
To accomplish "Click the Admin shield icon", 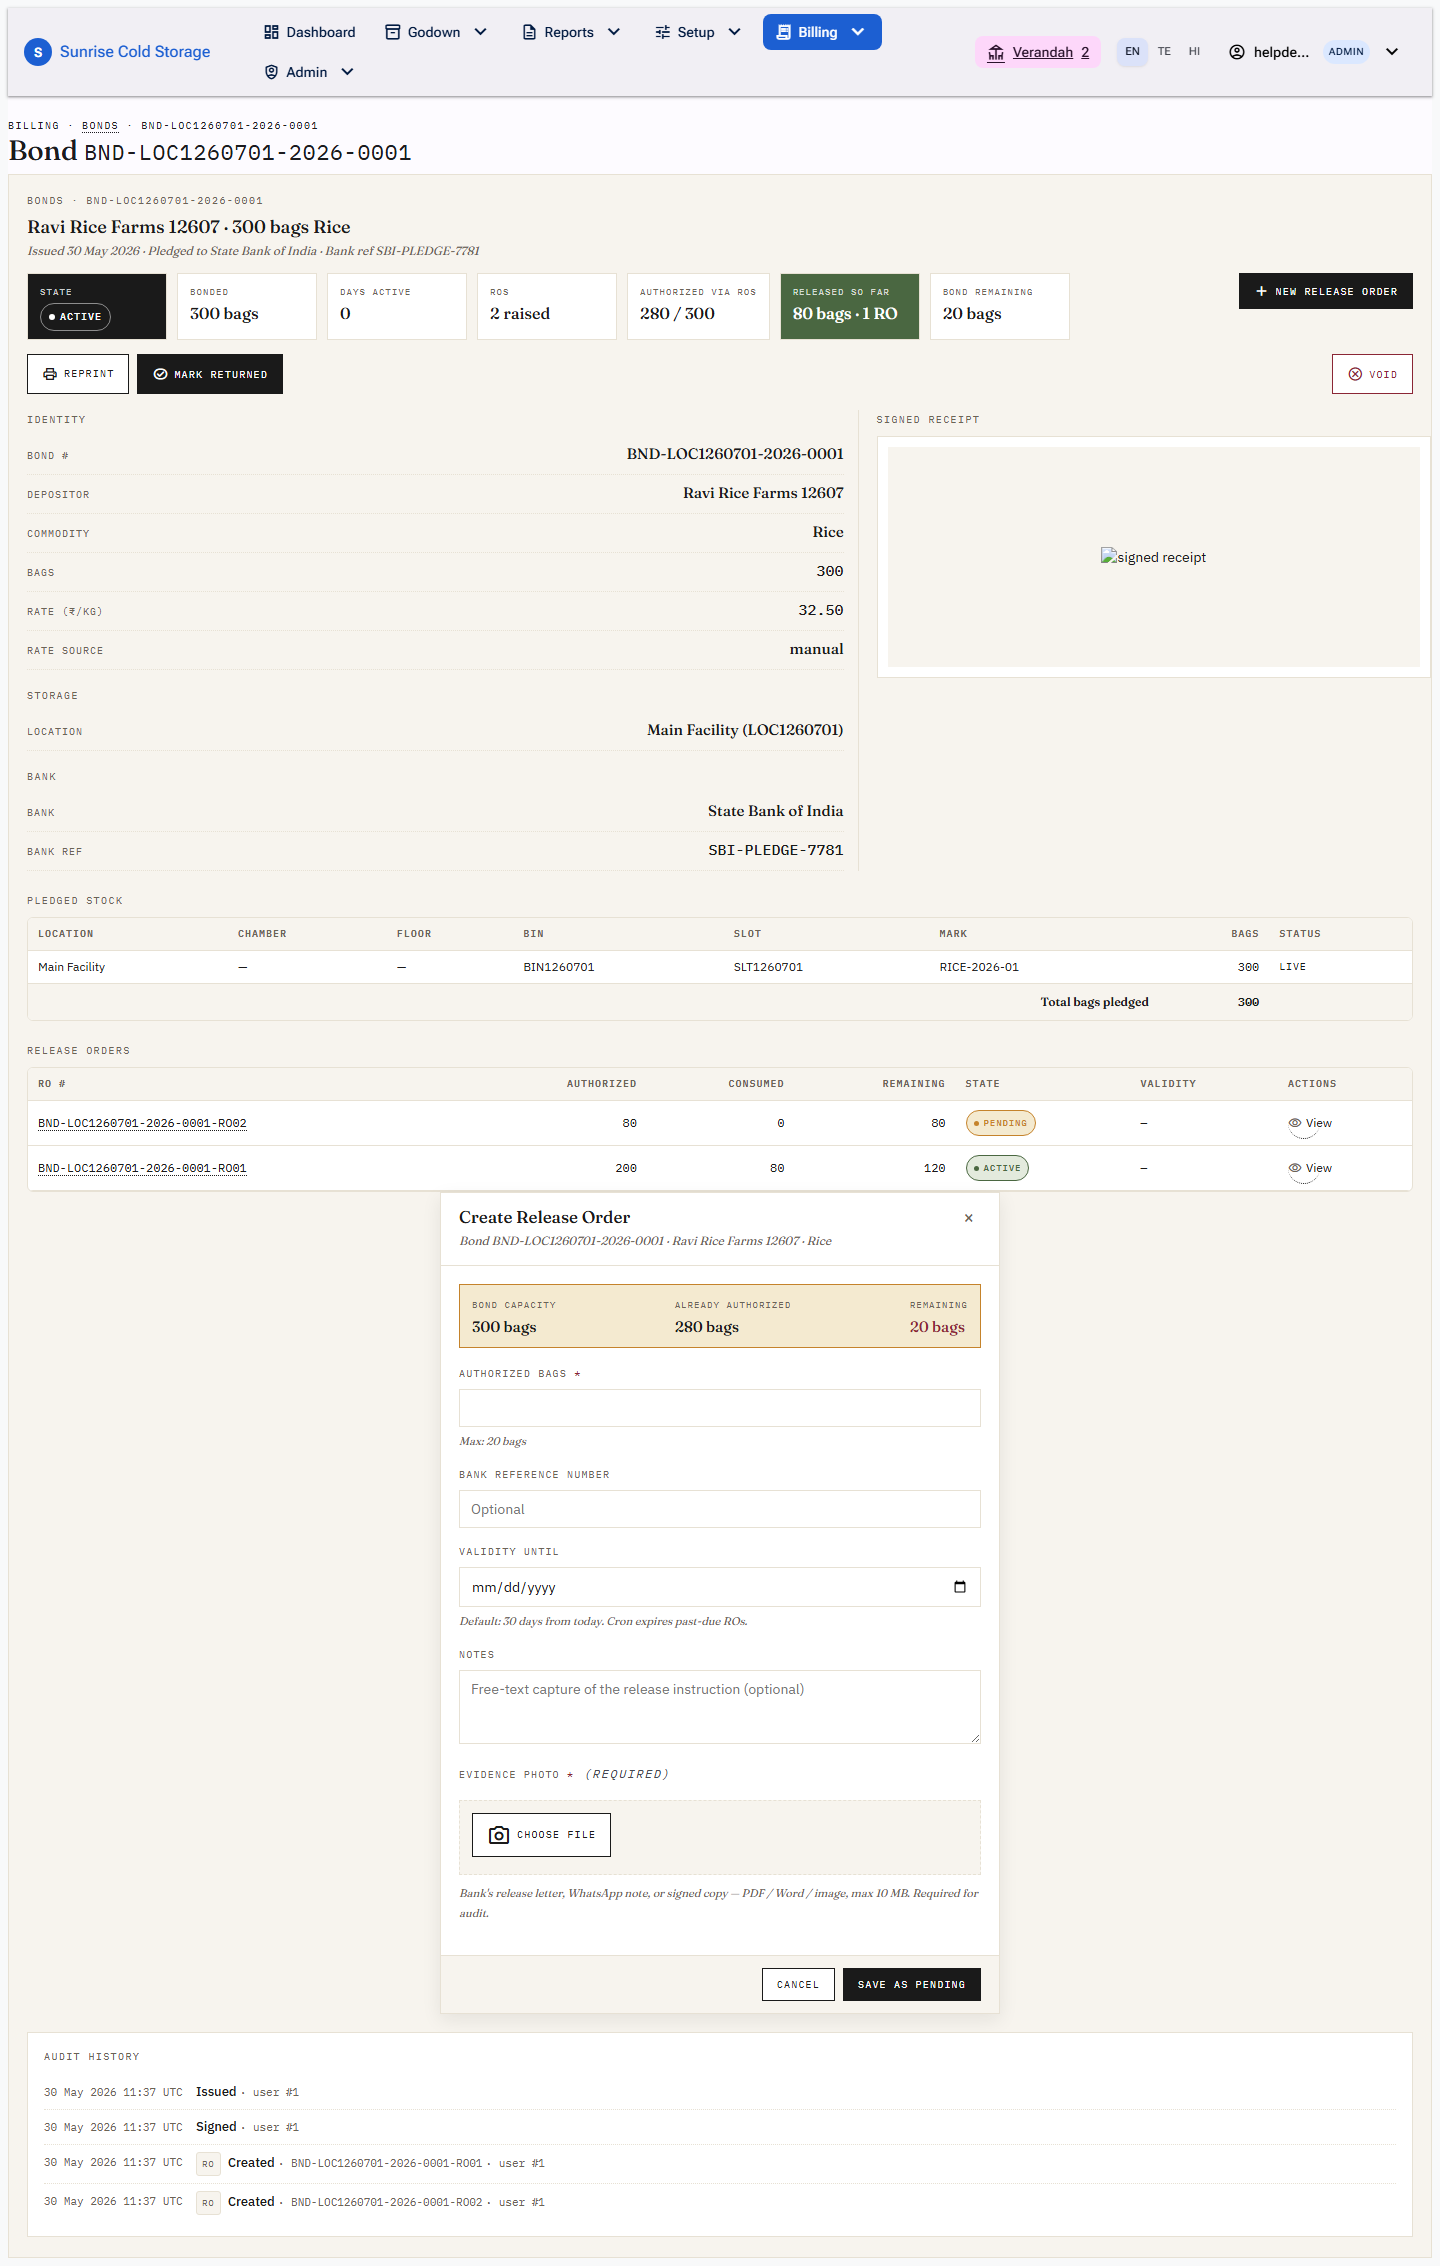I will click(x=271, y=72).
